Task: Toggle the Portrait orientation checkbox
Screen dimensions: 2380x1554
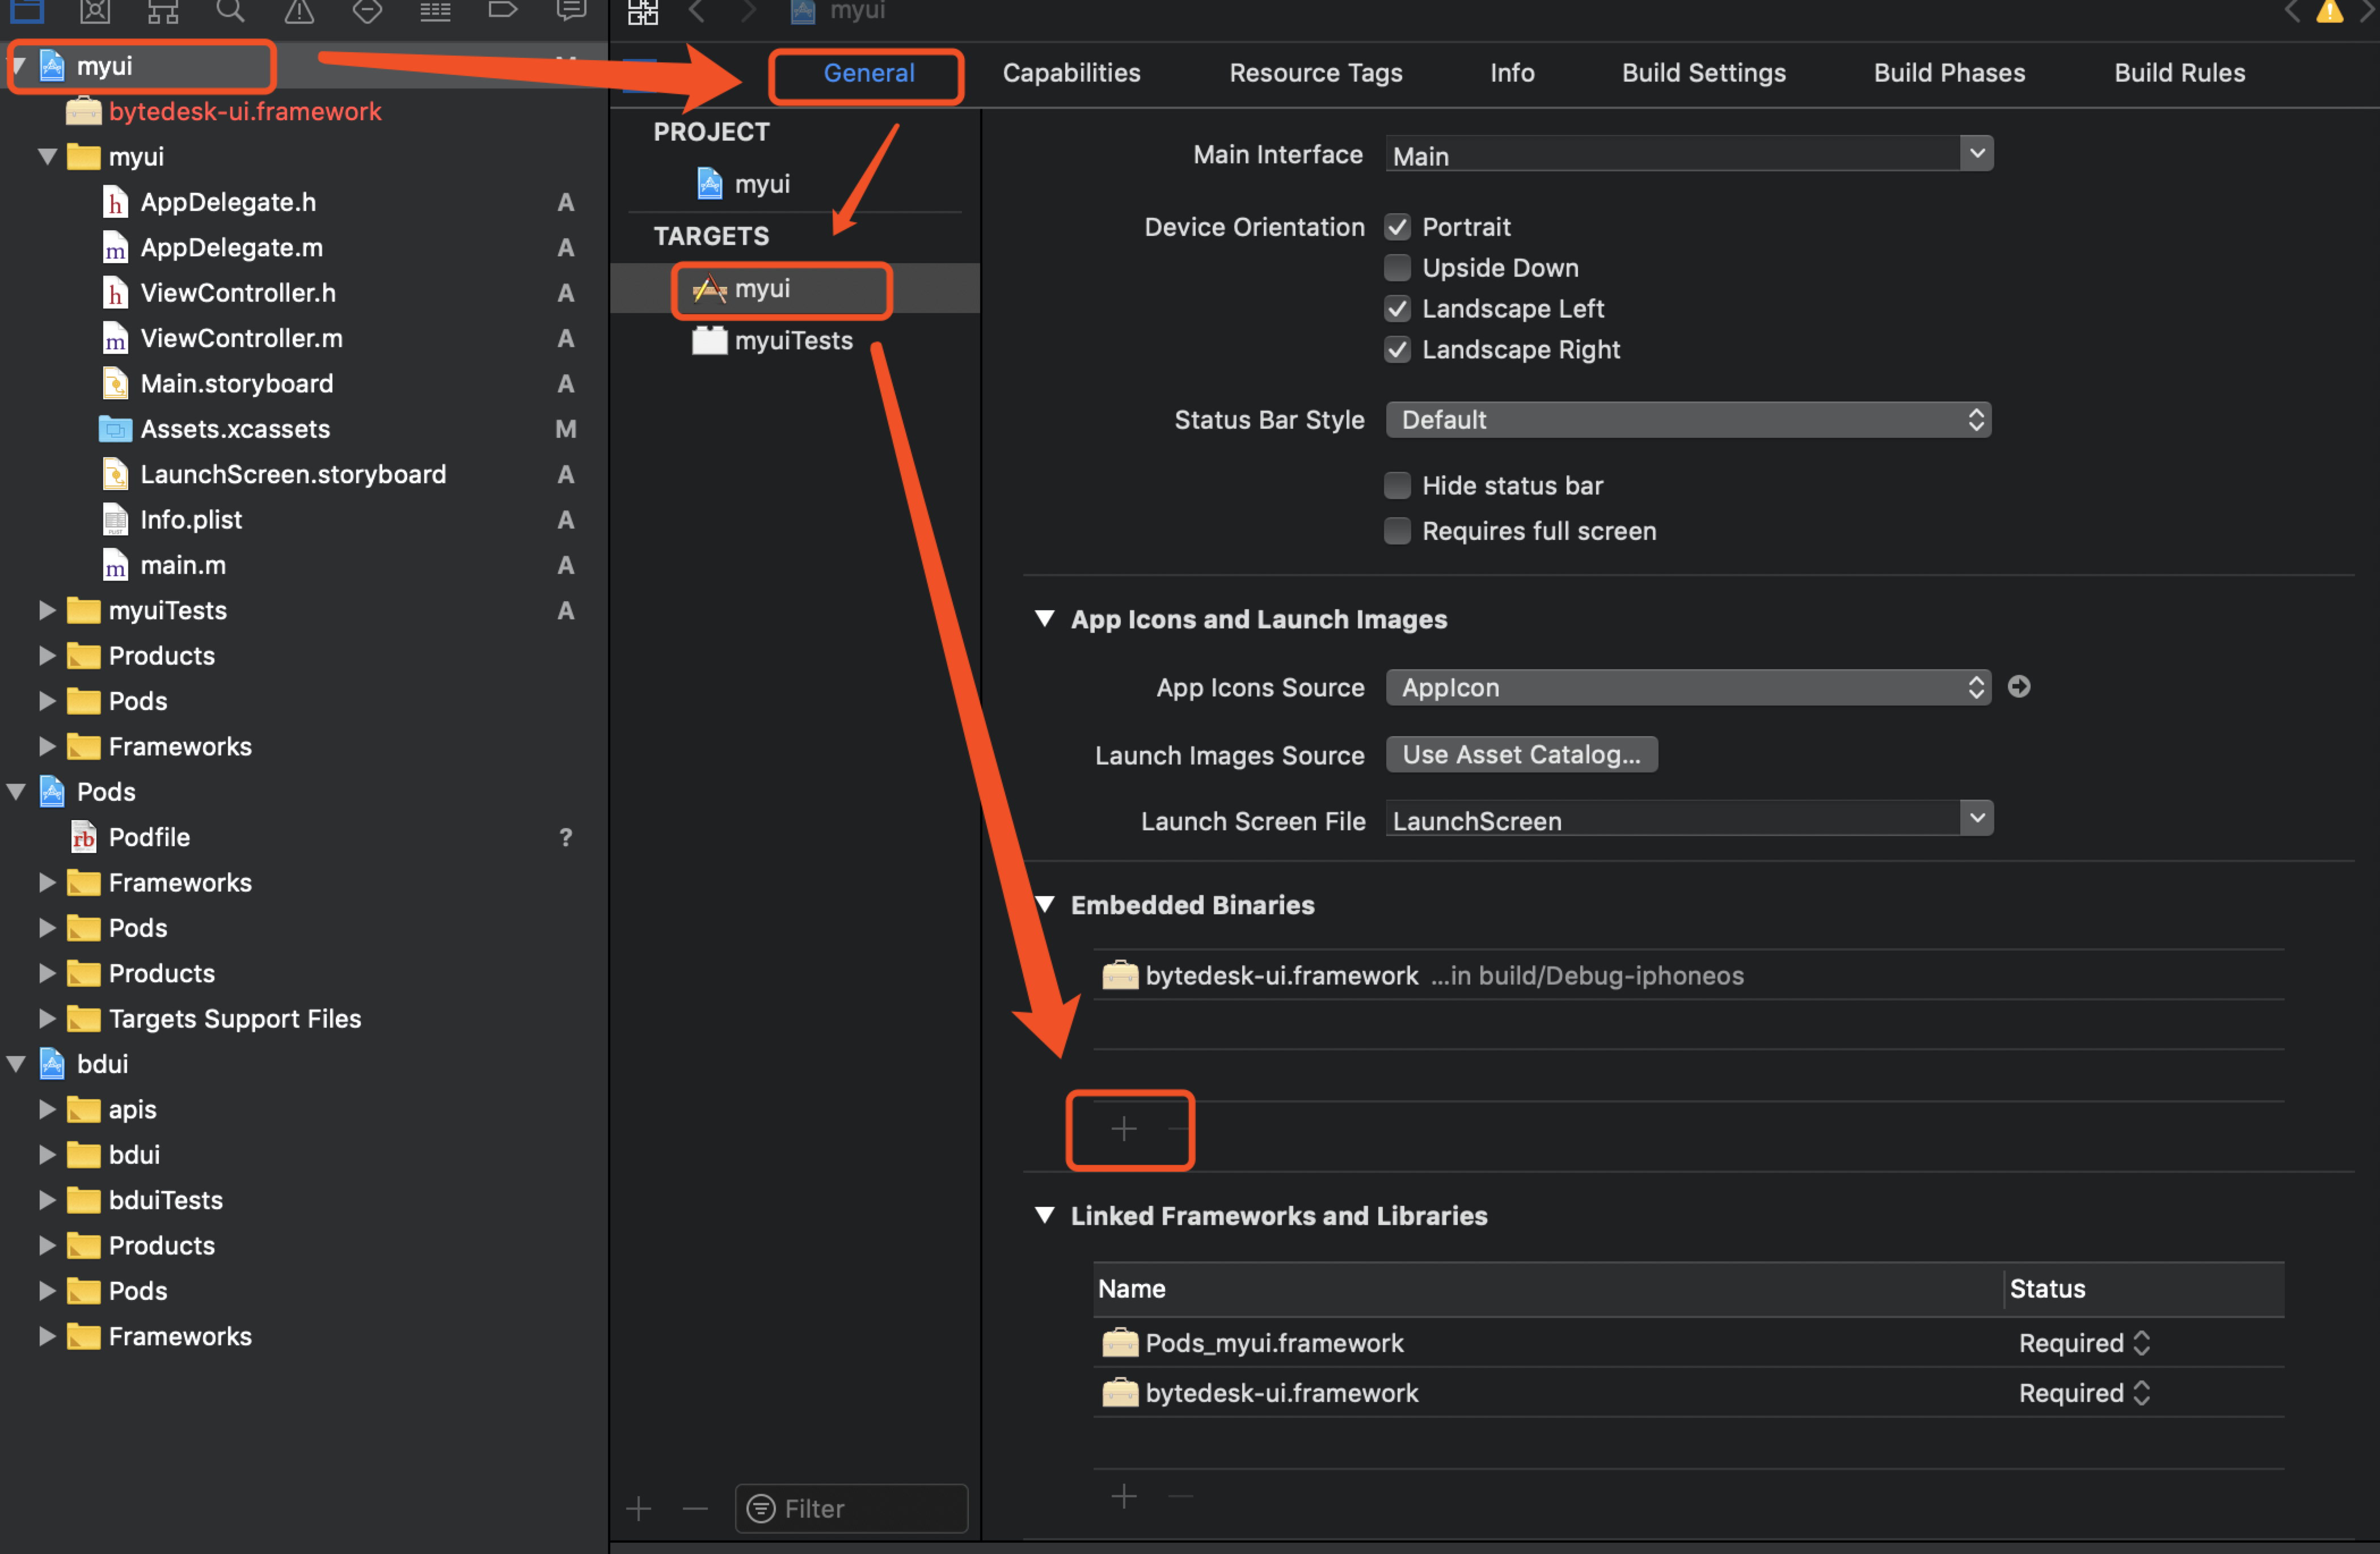Action: 1397,227
